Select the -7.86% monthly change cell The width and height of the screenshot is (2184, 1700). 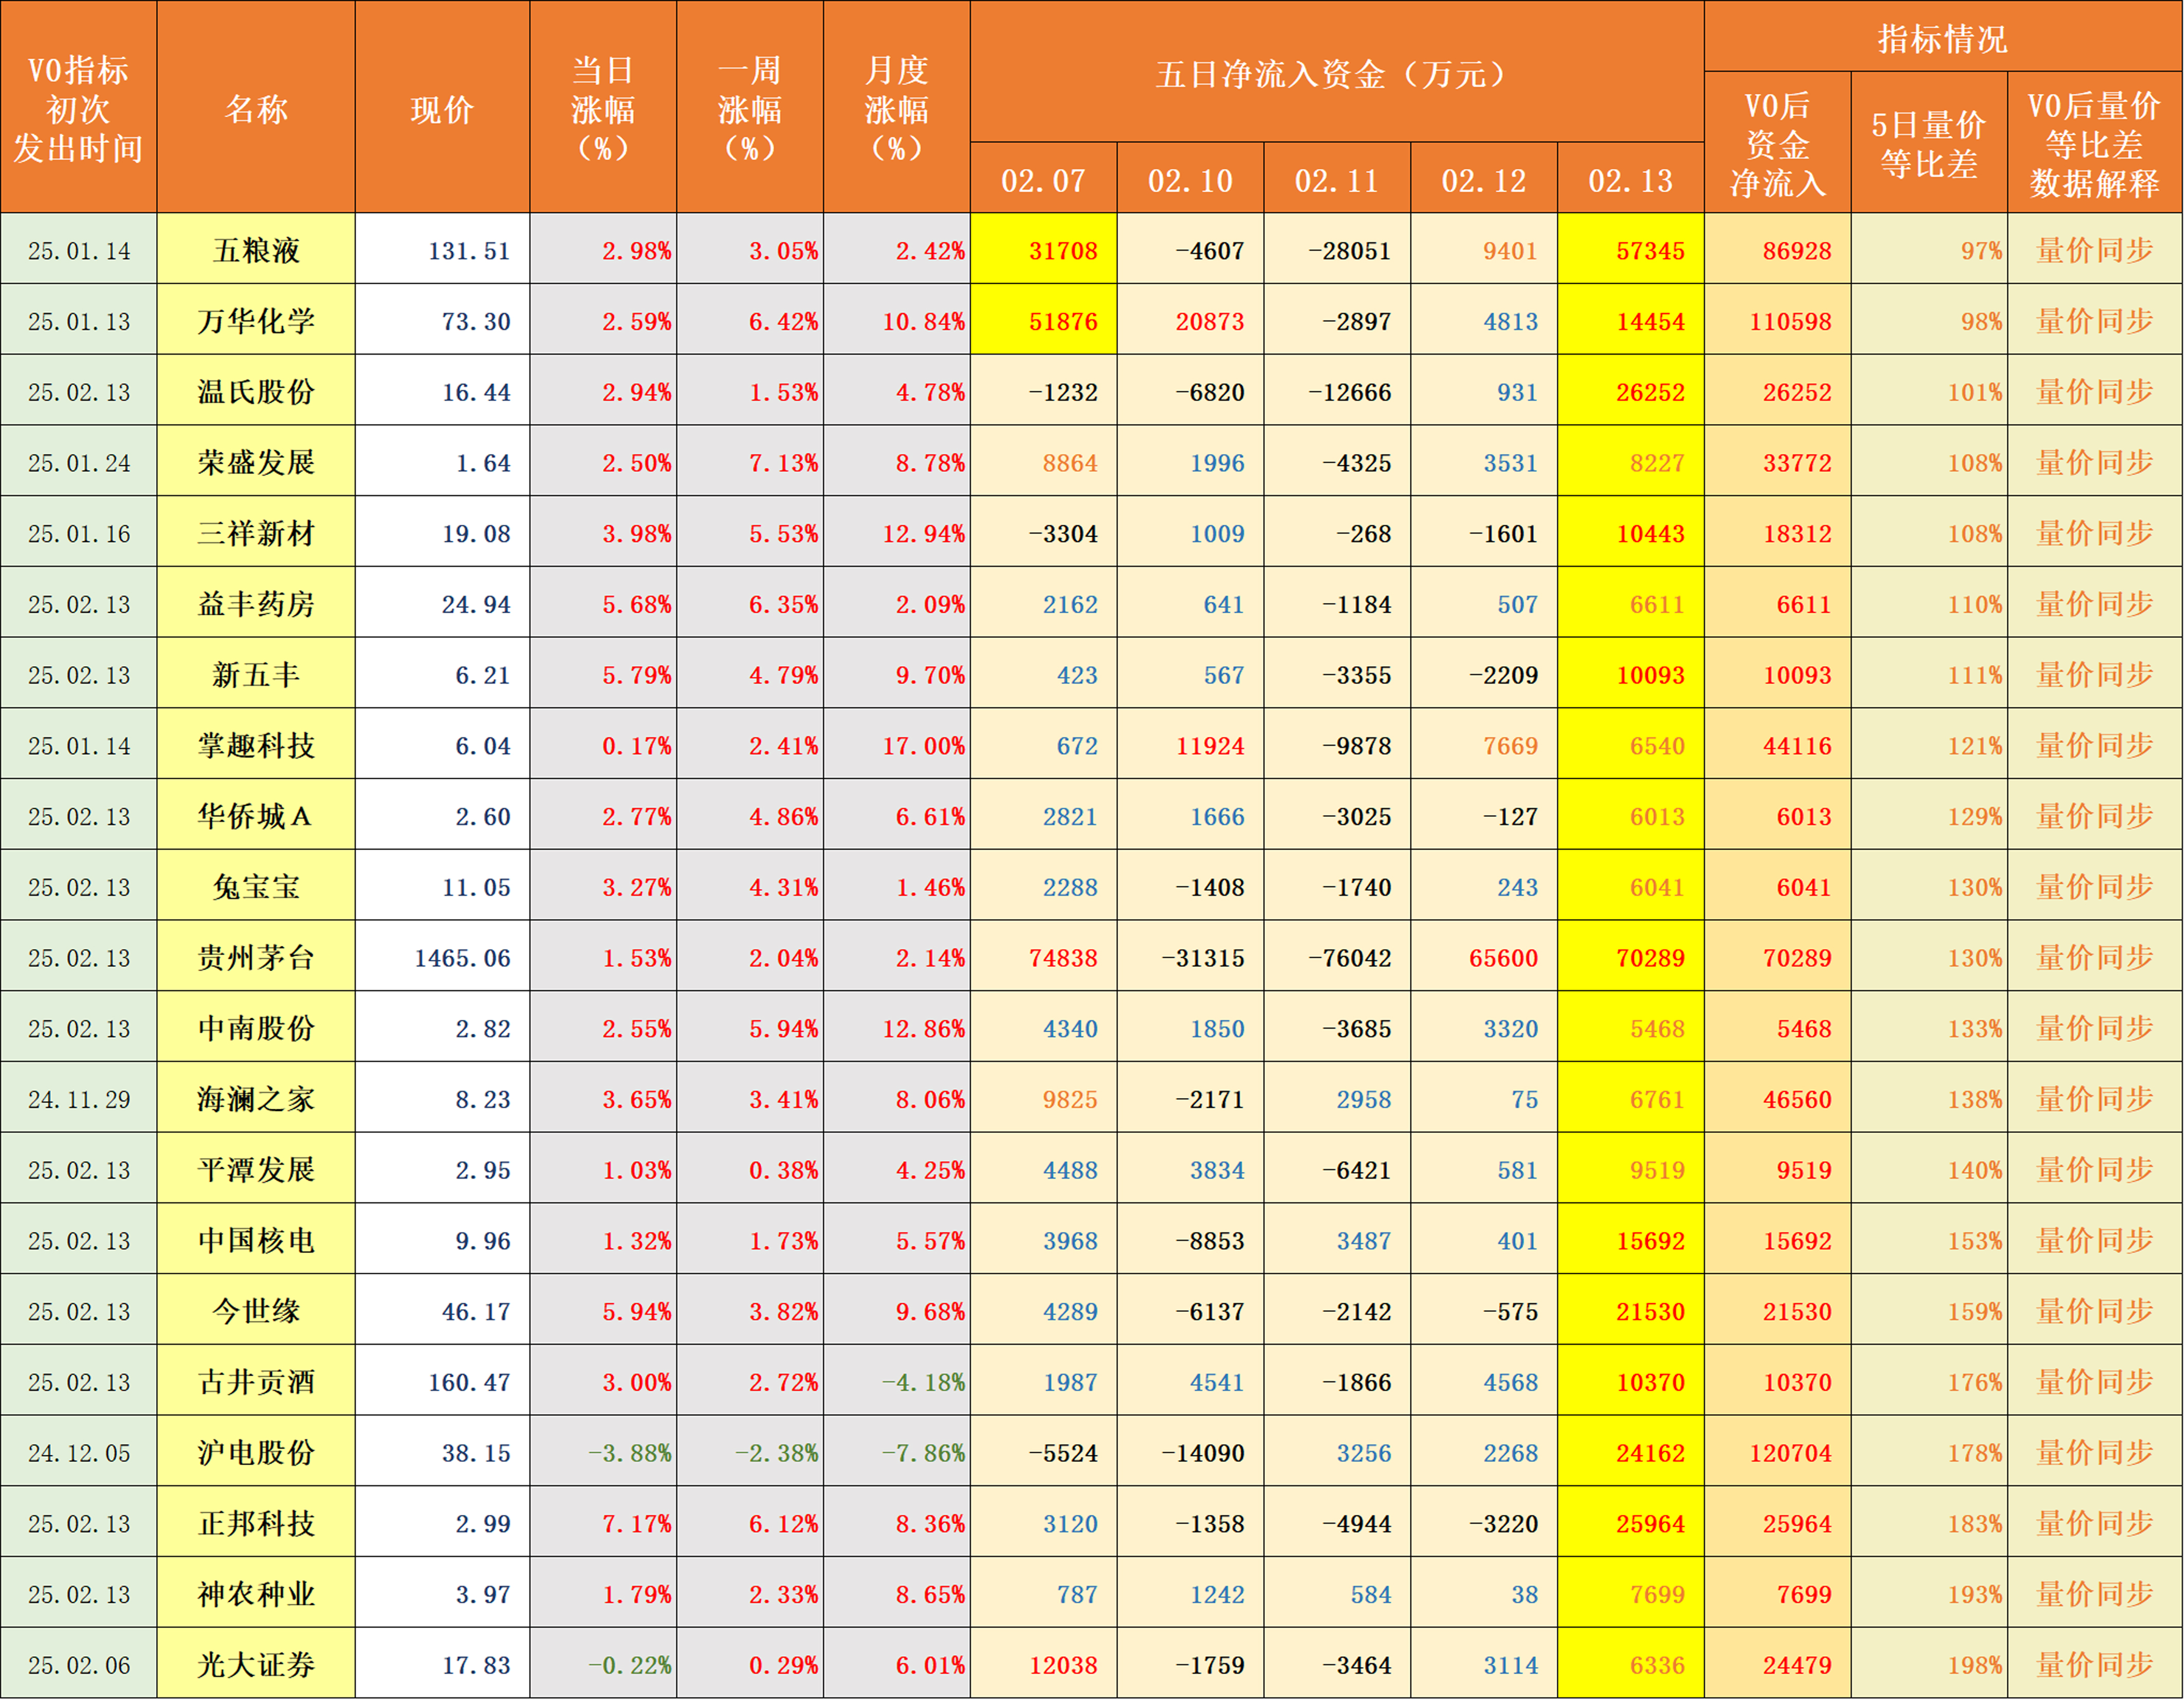[x=922, y=1452]
